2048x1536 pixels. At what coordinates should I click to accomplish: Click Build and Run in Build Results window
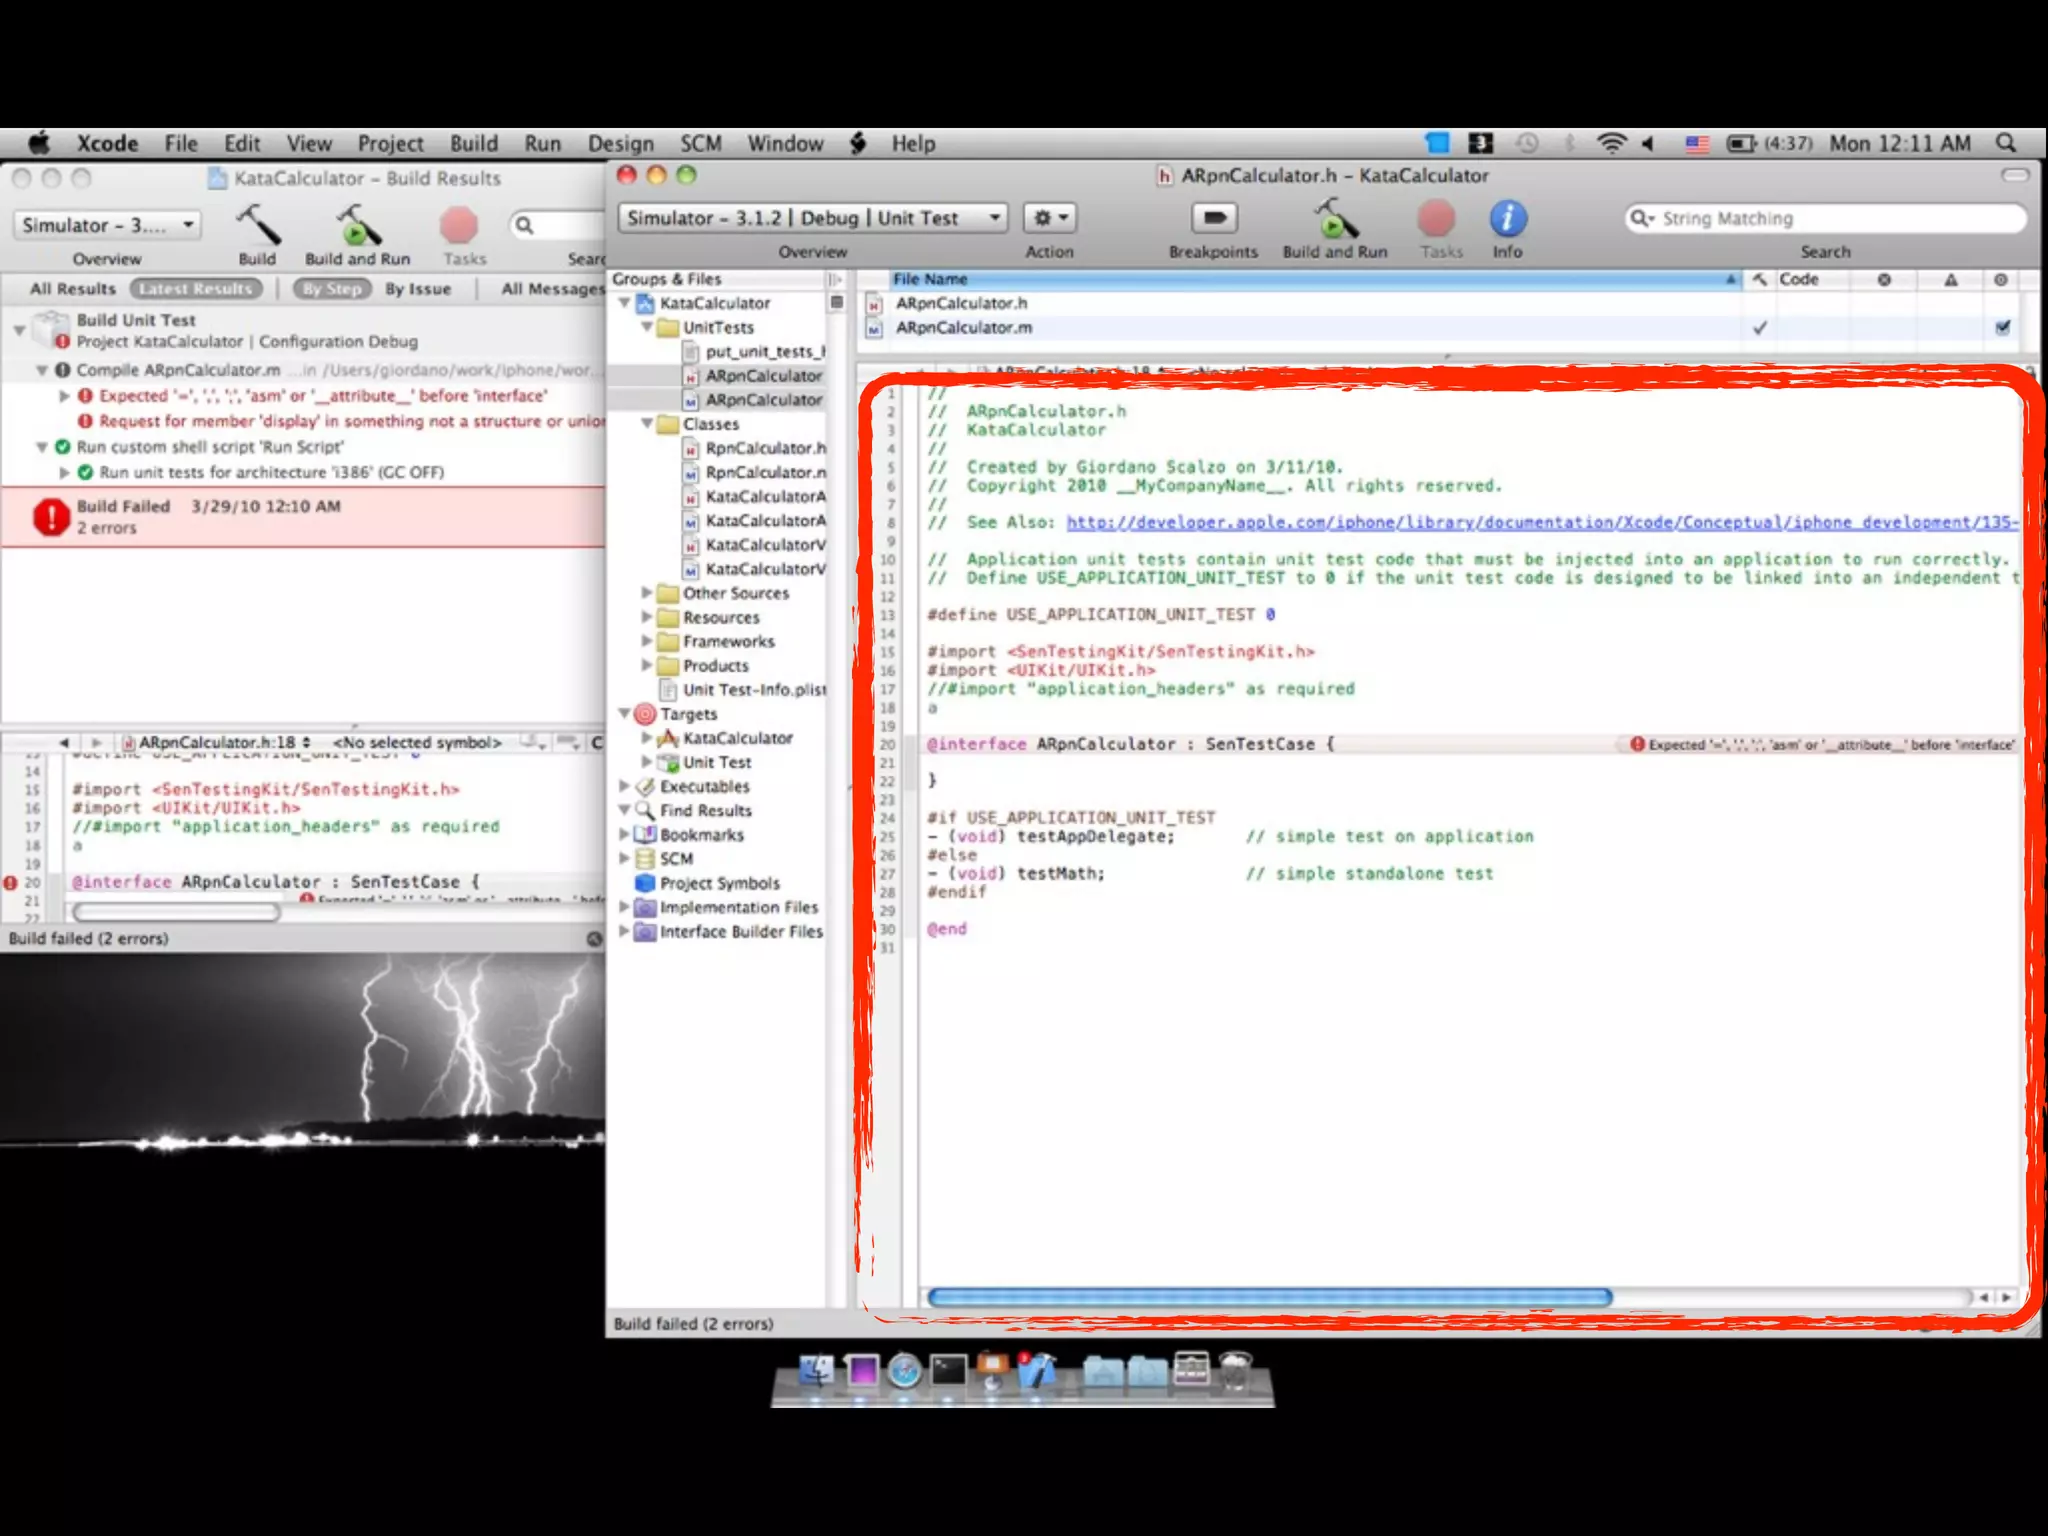(x=357, y=226)
